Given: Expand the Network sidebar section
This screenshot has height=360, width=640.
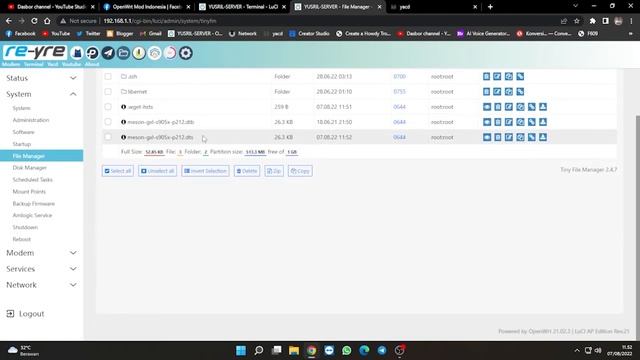Looking at the screenshot, I should point(41,285).
